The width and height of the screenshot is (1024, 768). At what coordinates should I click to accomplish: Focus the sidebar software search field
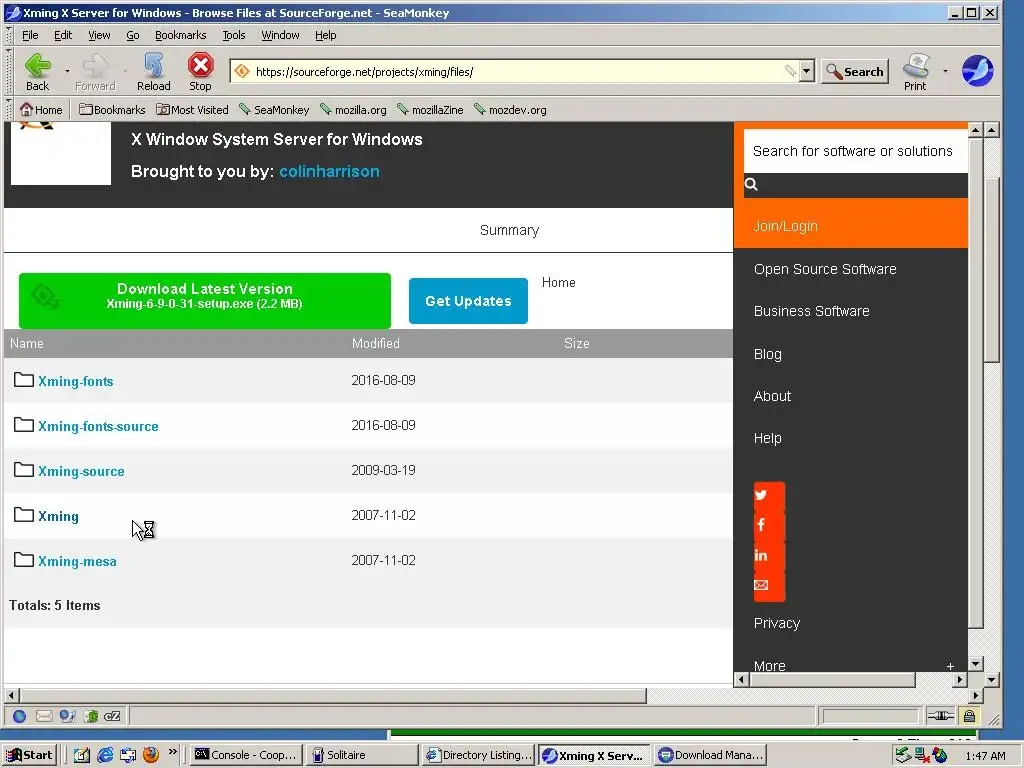point(856,151)
